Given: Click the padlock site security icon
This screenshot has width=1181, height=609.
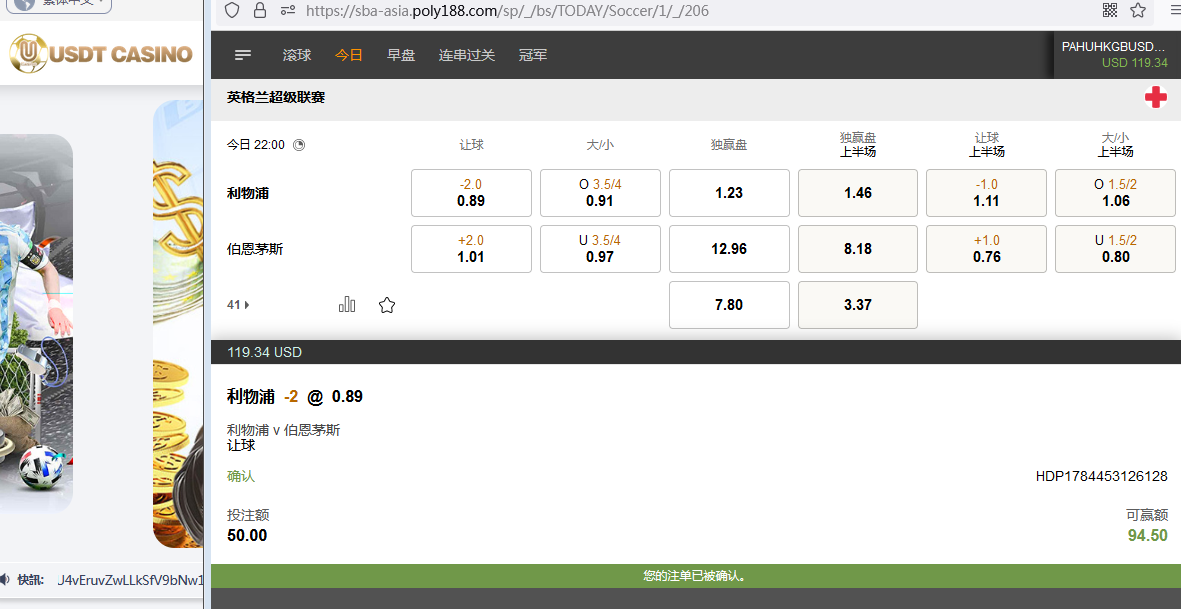Looking at the screenshot, I should coord(260,11).
